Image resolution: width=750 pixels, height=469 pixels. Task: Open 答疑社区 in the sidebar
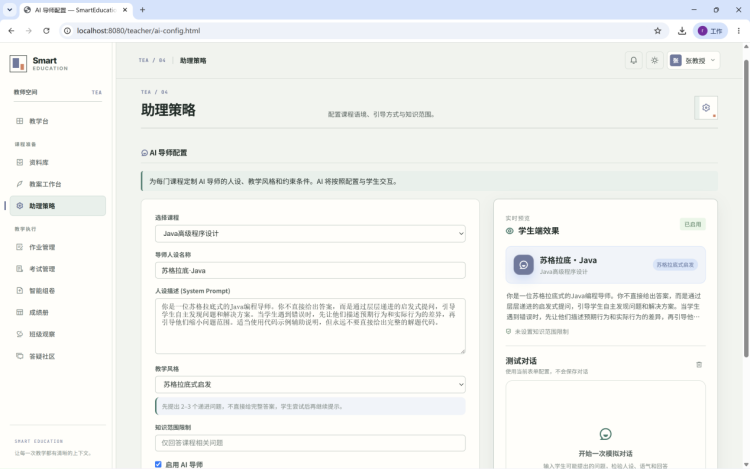tap(57, 356)
